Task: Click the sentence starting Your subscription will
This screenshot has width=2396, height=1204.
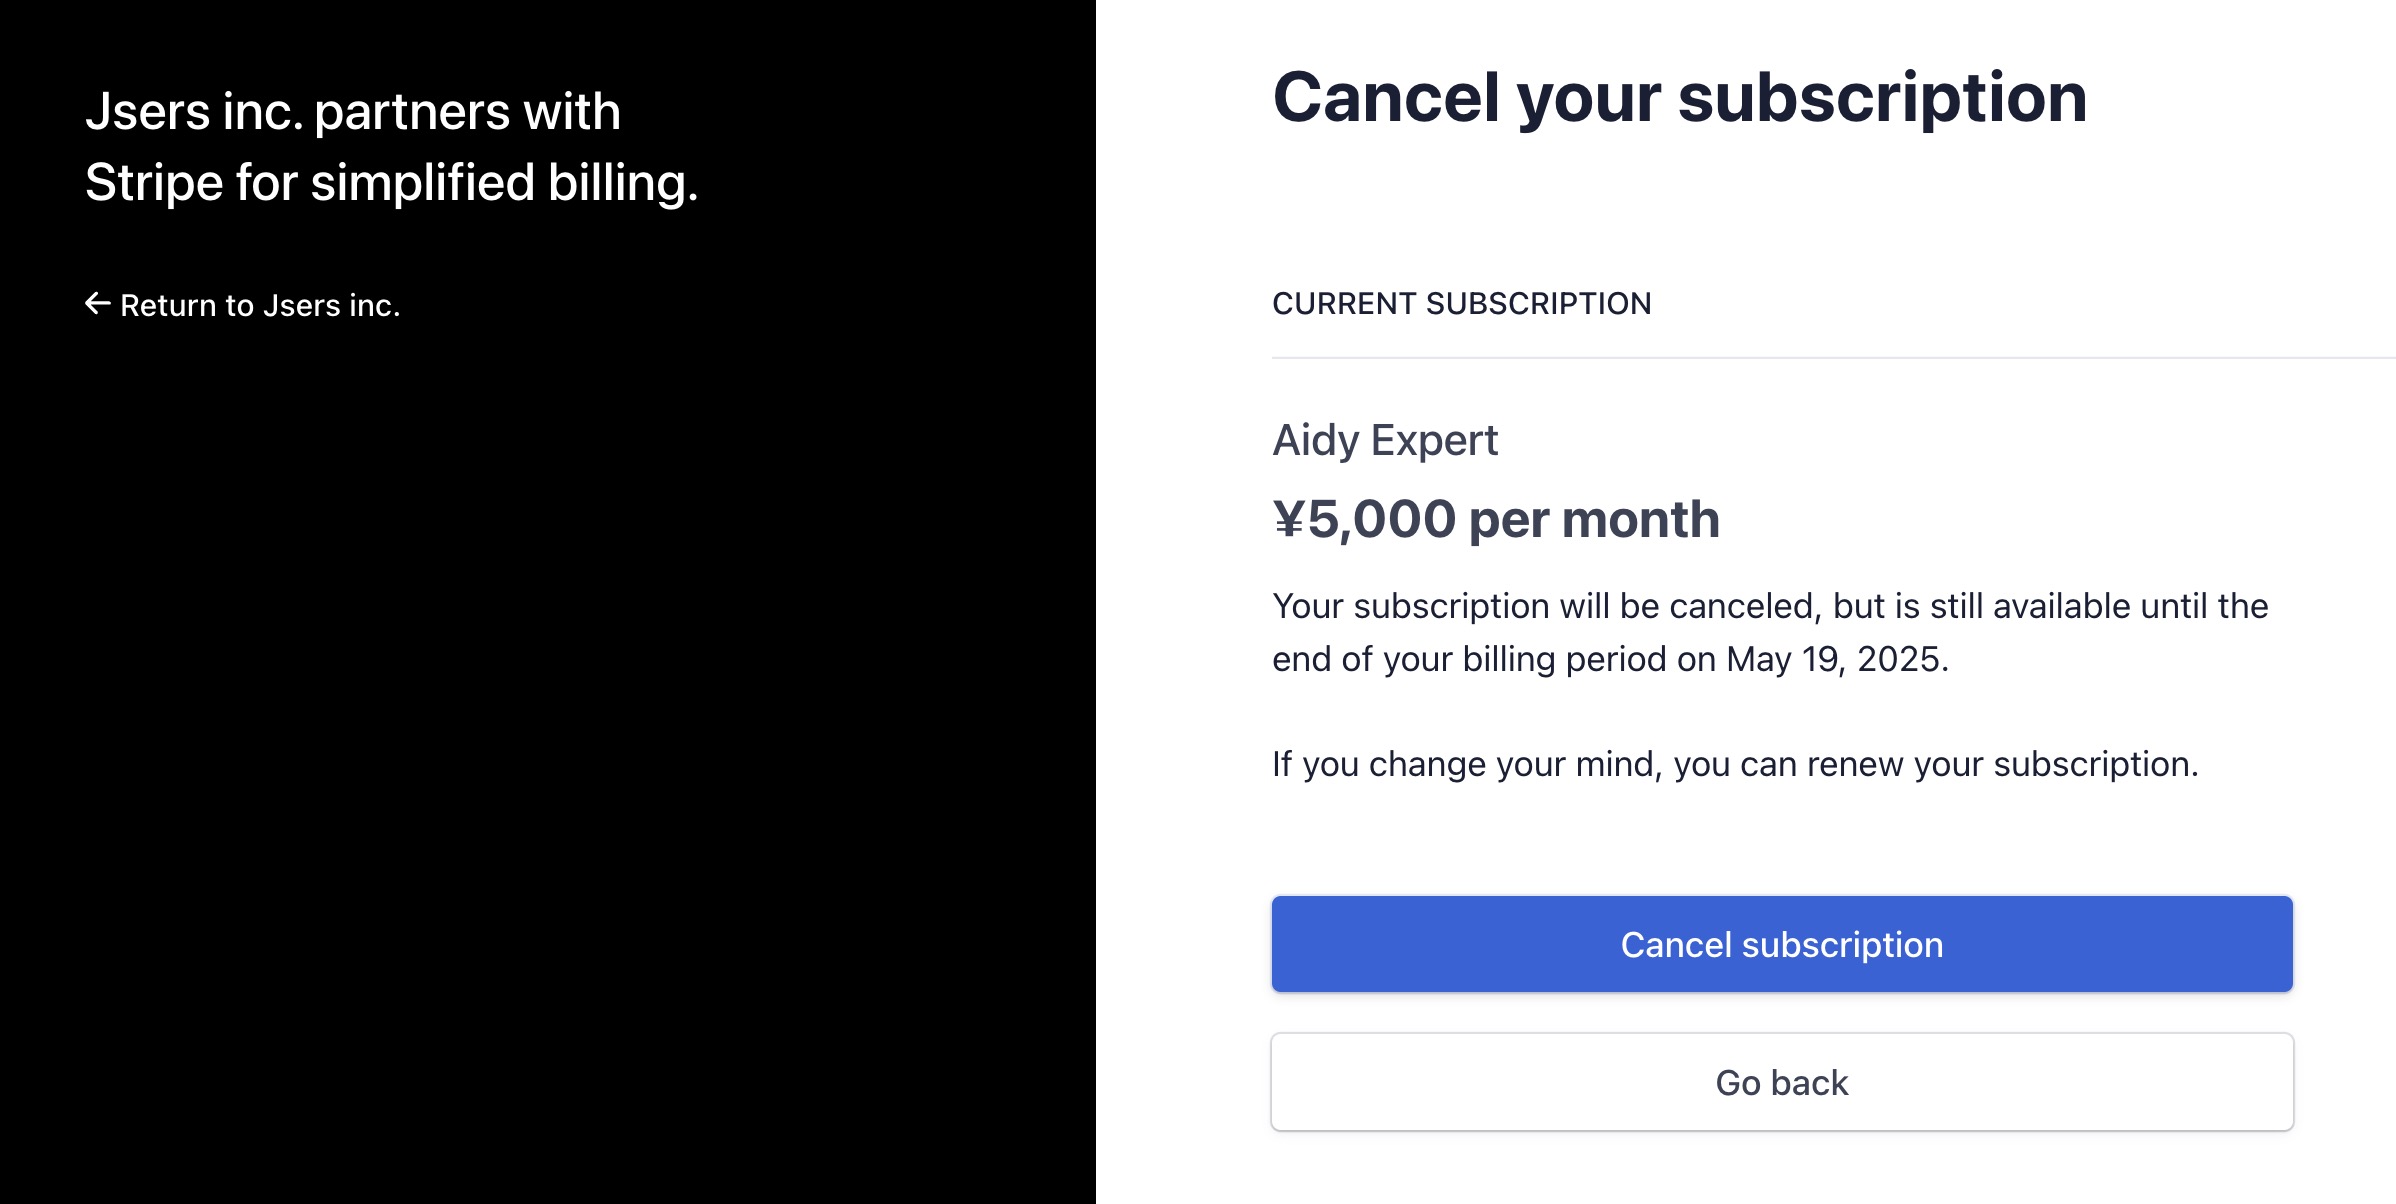Action: pyautogui.click(x=1770, y=632)
